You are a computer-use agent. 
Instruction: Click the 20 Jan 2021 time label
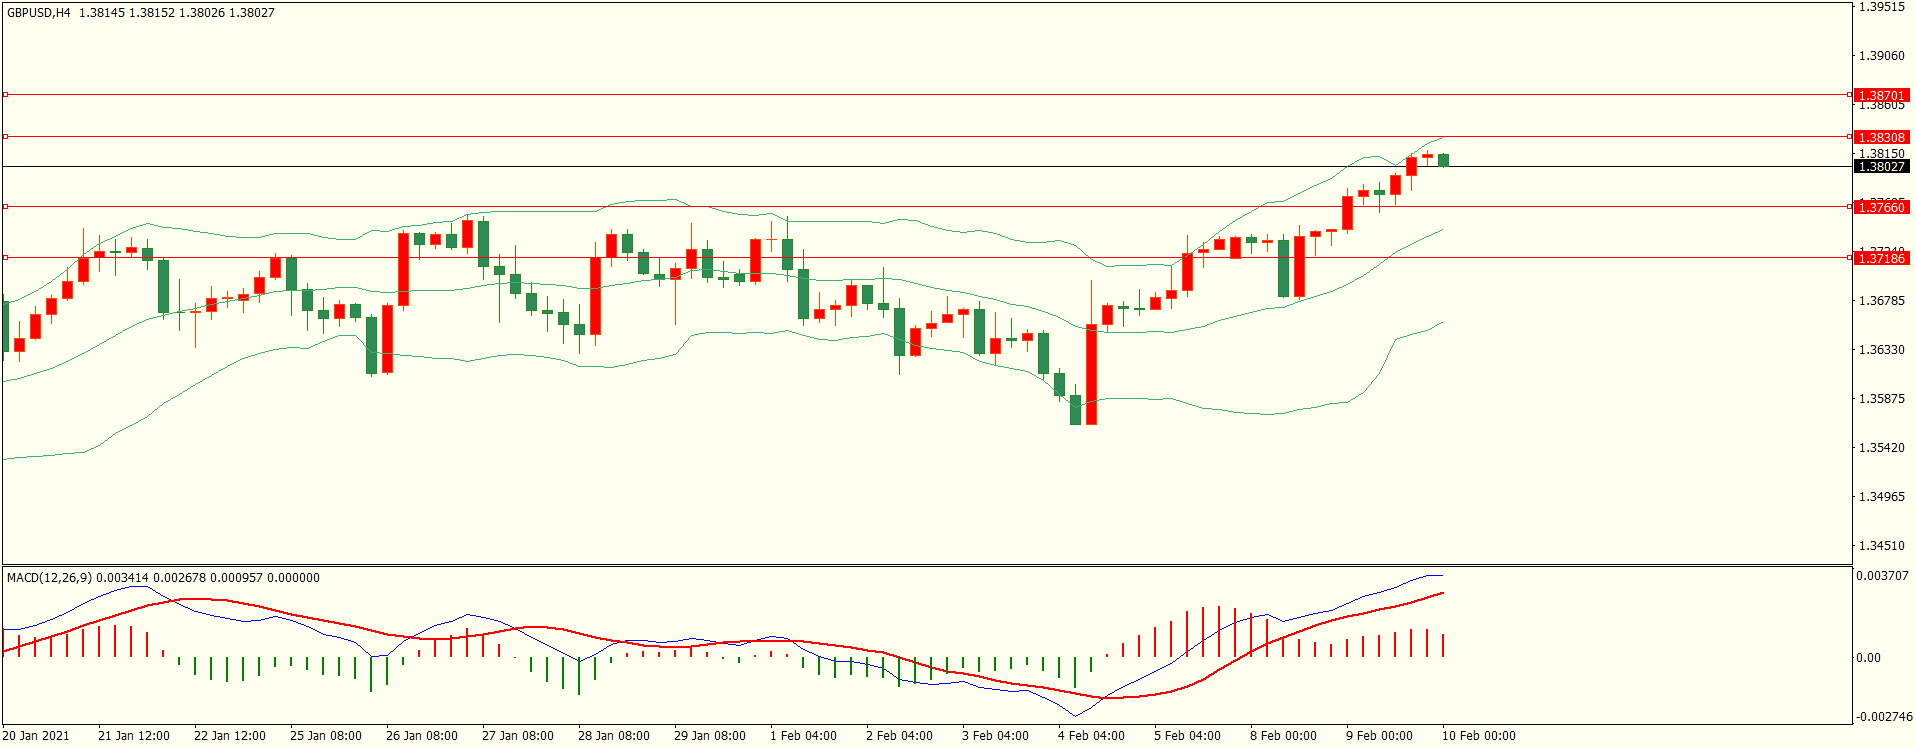coord(36,736)
